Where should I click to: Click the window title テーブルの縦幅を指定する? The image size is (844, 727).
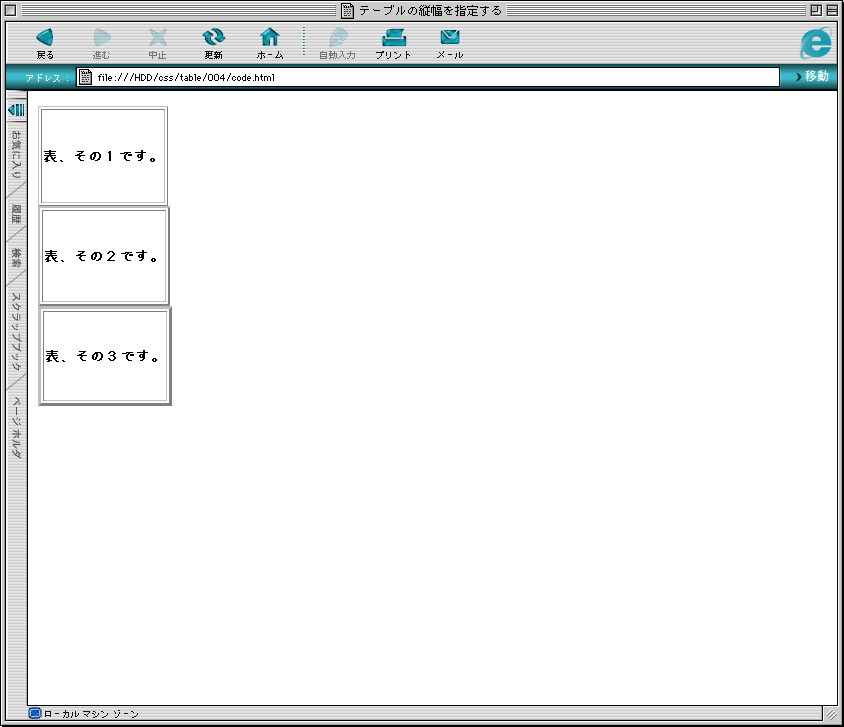tap(430, 10)
